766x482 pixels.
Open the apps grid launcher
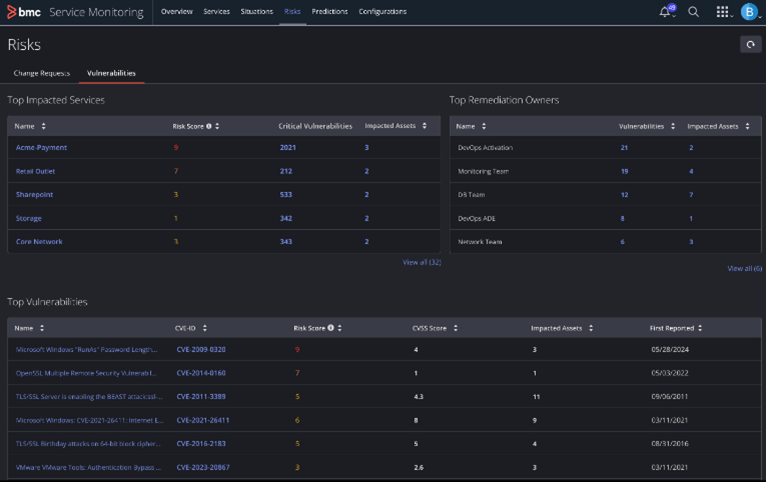723,12
